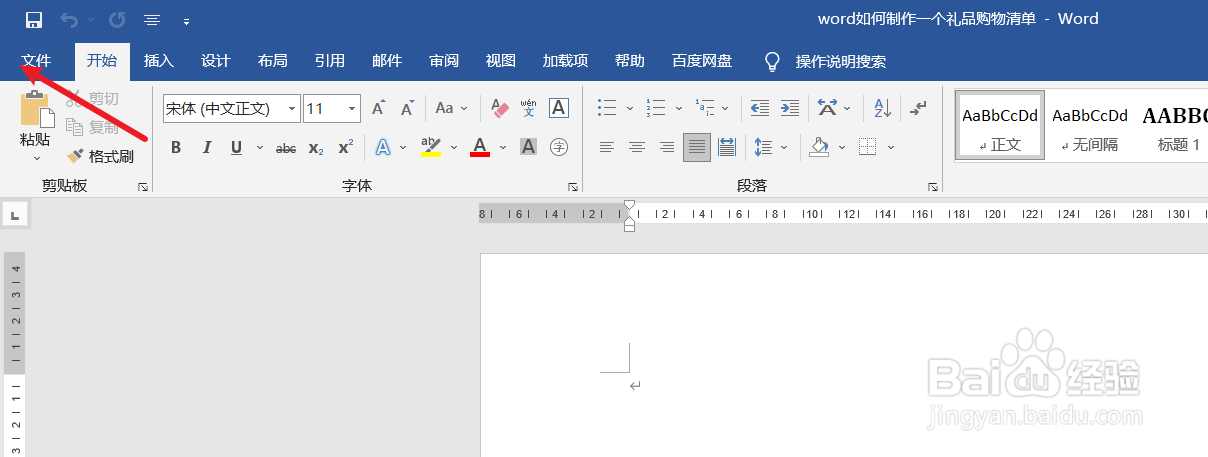Click the Shading paint bucket icon

pos(819,148)
